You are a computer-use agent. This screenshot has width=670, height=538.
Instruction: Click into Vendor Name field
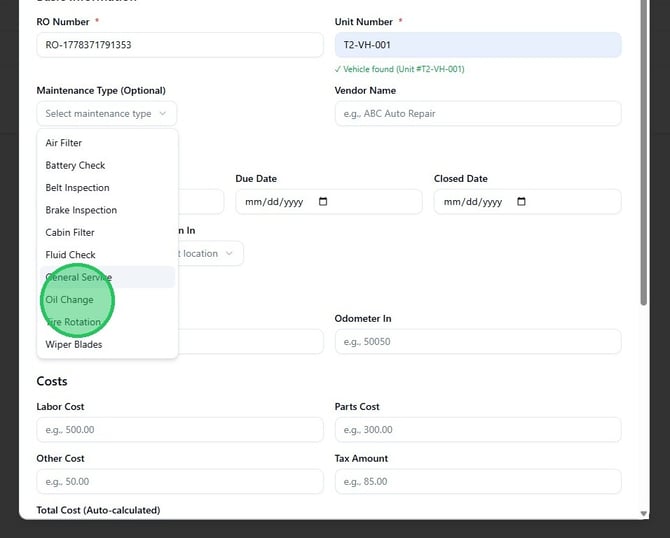coord(478,114)
